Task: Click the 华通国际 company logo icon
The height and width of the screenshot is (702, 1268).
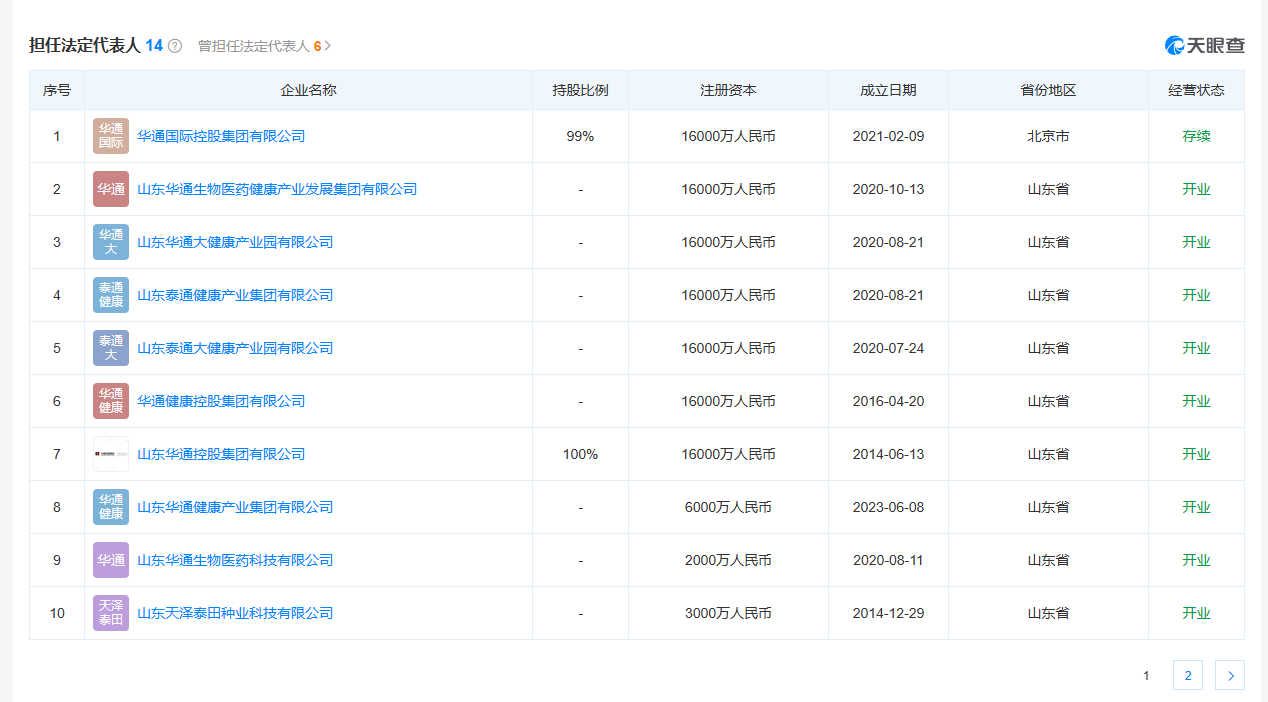Action: pos(111,136)
